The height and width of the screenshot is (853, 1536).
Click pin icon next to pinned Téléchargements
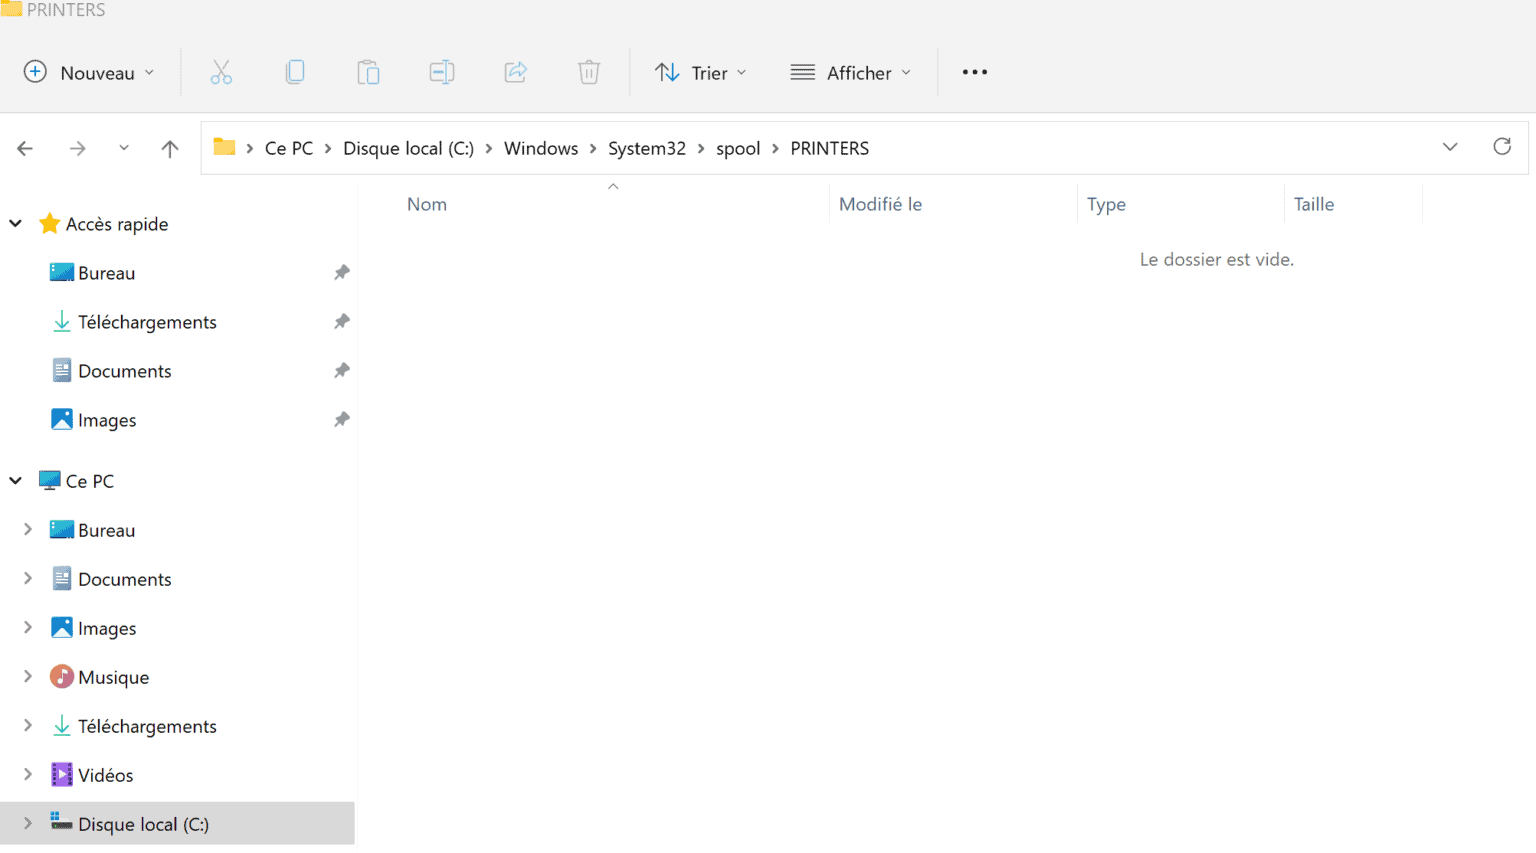coord(342,321)
